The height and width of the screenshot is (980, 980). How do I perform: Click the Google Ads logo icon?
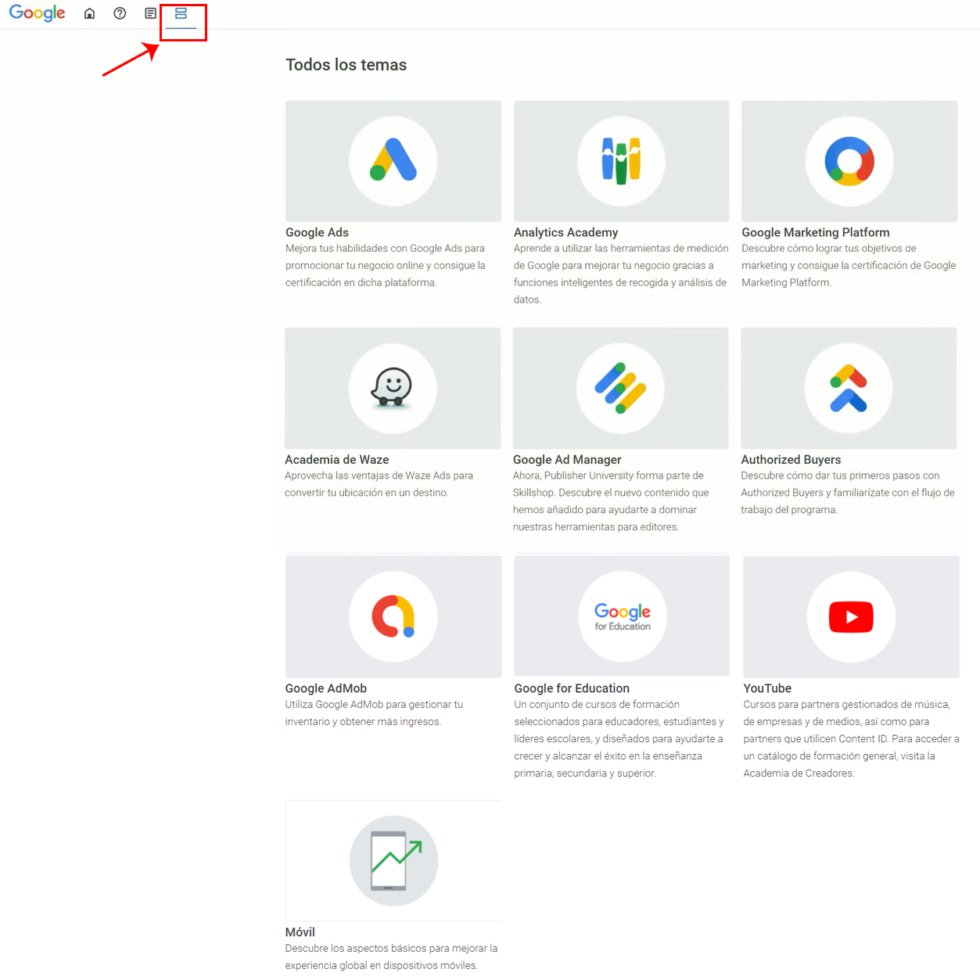point(393,160)
